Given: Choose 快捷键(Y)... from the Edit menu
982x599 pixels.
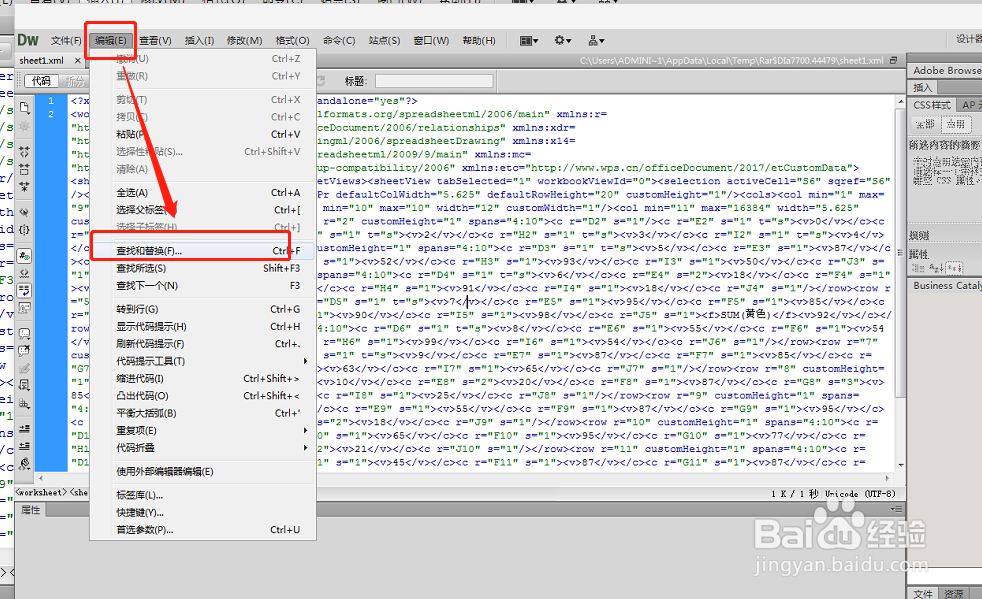Looking at the screenshot, I should pos(202,513).
